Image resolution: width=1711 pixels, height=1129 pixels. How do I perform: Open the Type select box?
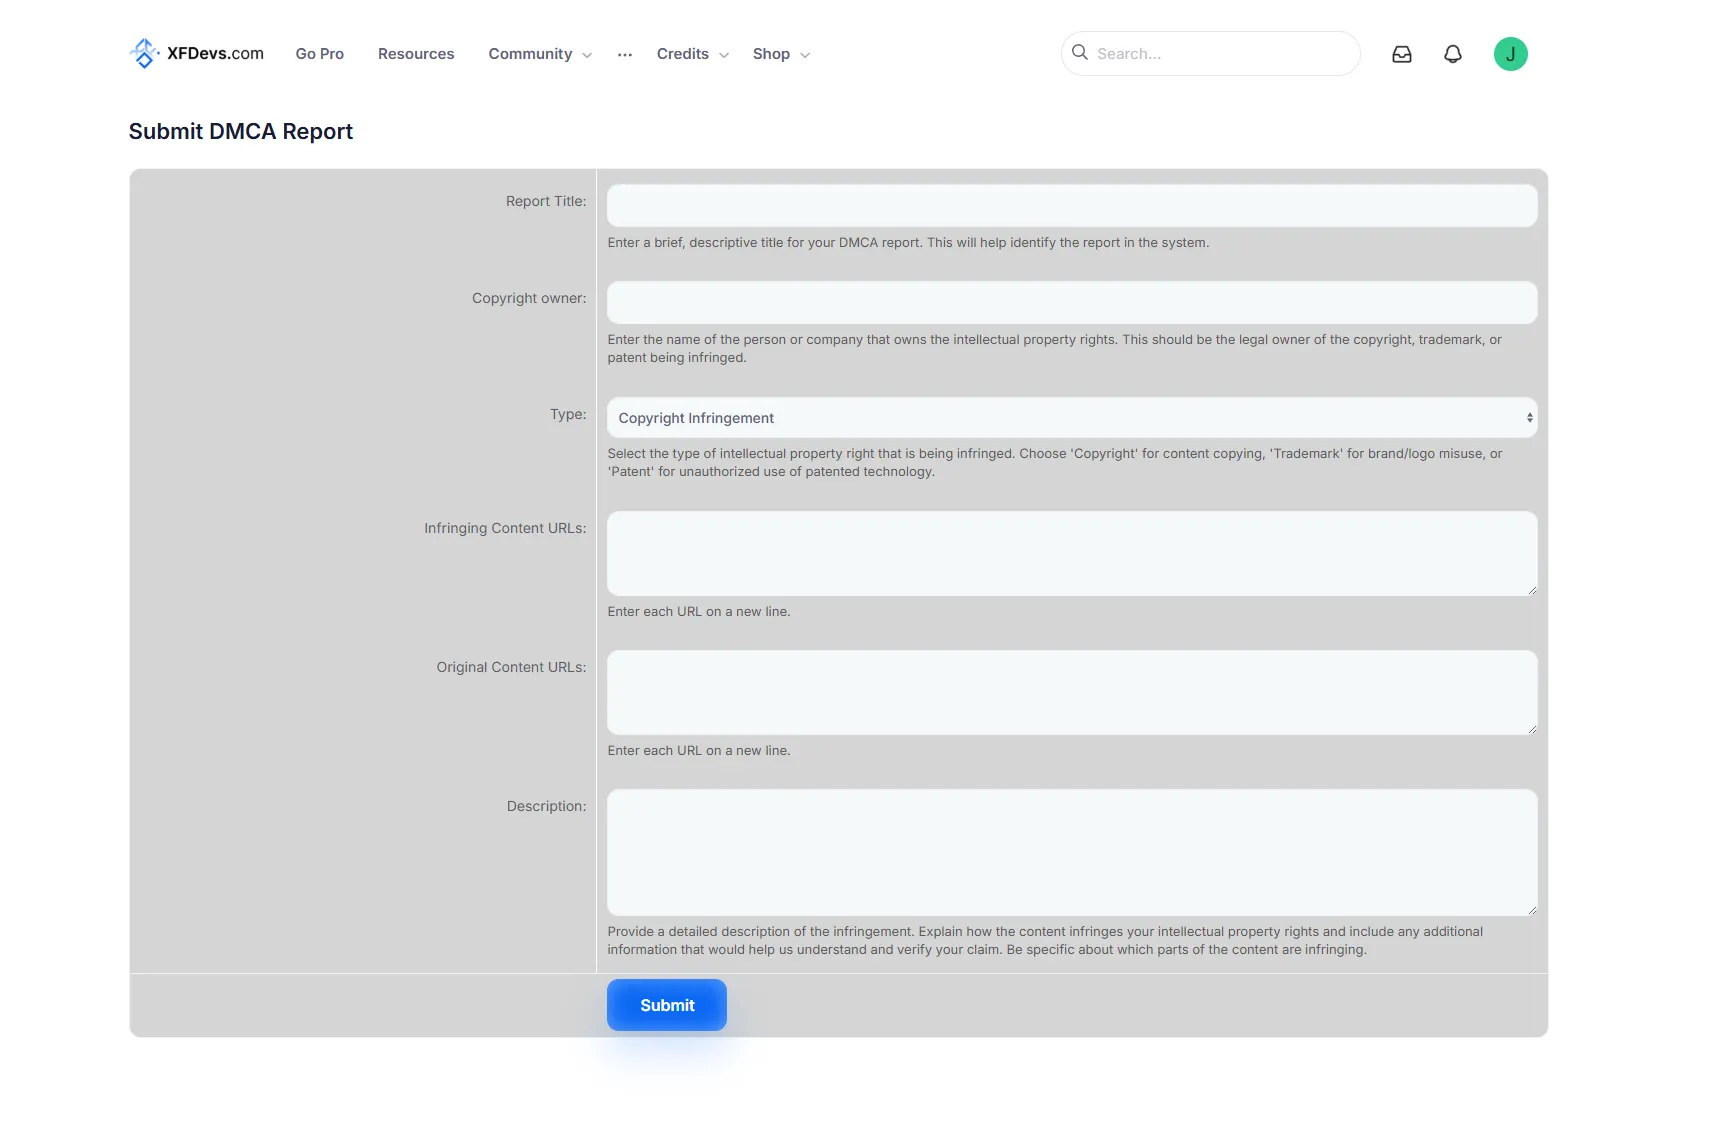tap(1071, 418)
